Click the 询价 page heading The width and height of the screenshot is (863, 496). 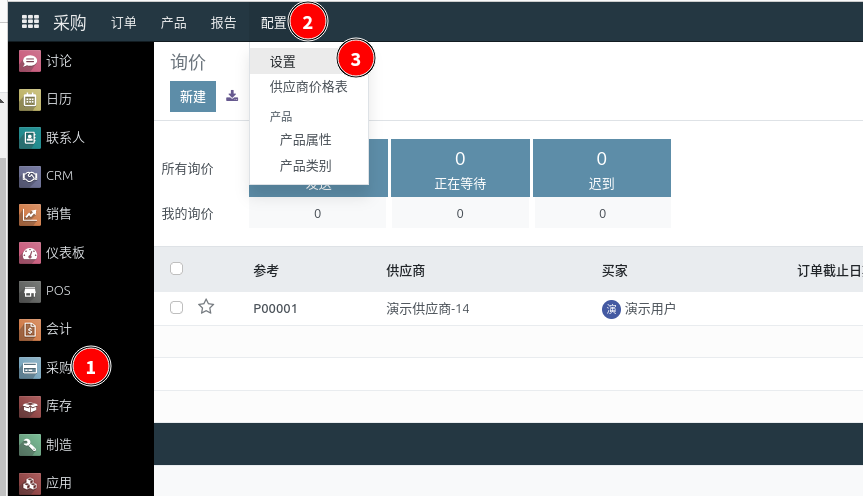[x=188, y=62]
